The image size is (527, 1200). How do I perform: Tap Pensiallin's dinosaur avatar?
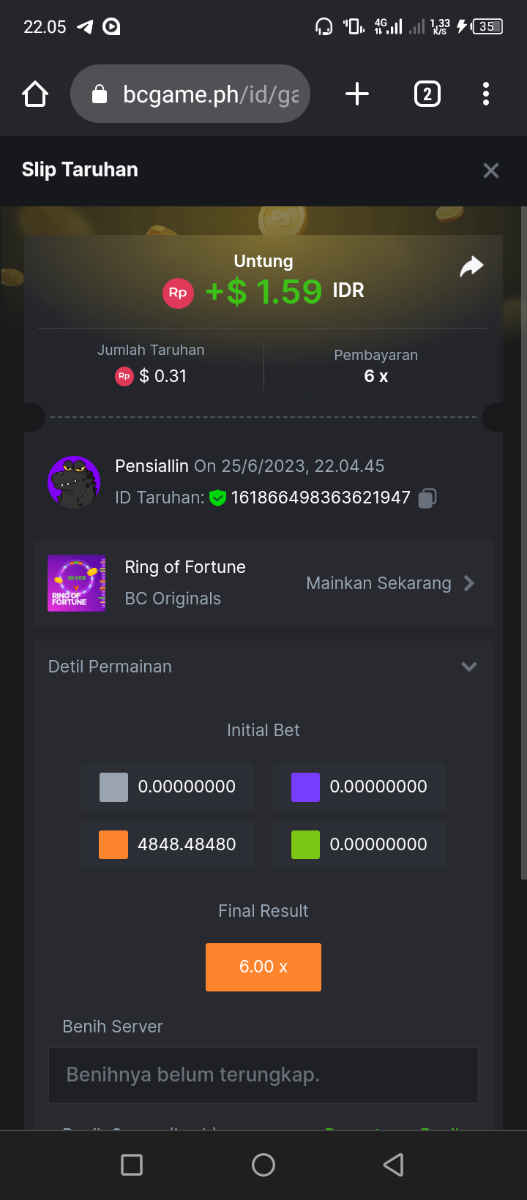click(x=74, y=482)
